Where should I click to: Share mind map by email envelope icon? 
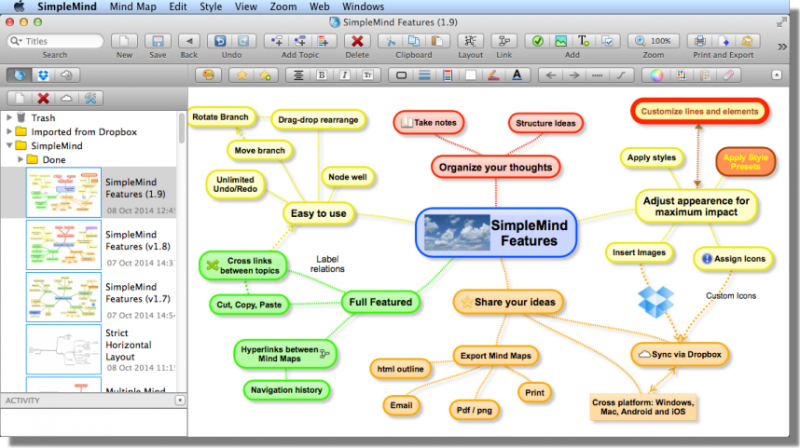(747, 41)
